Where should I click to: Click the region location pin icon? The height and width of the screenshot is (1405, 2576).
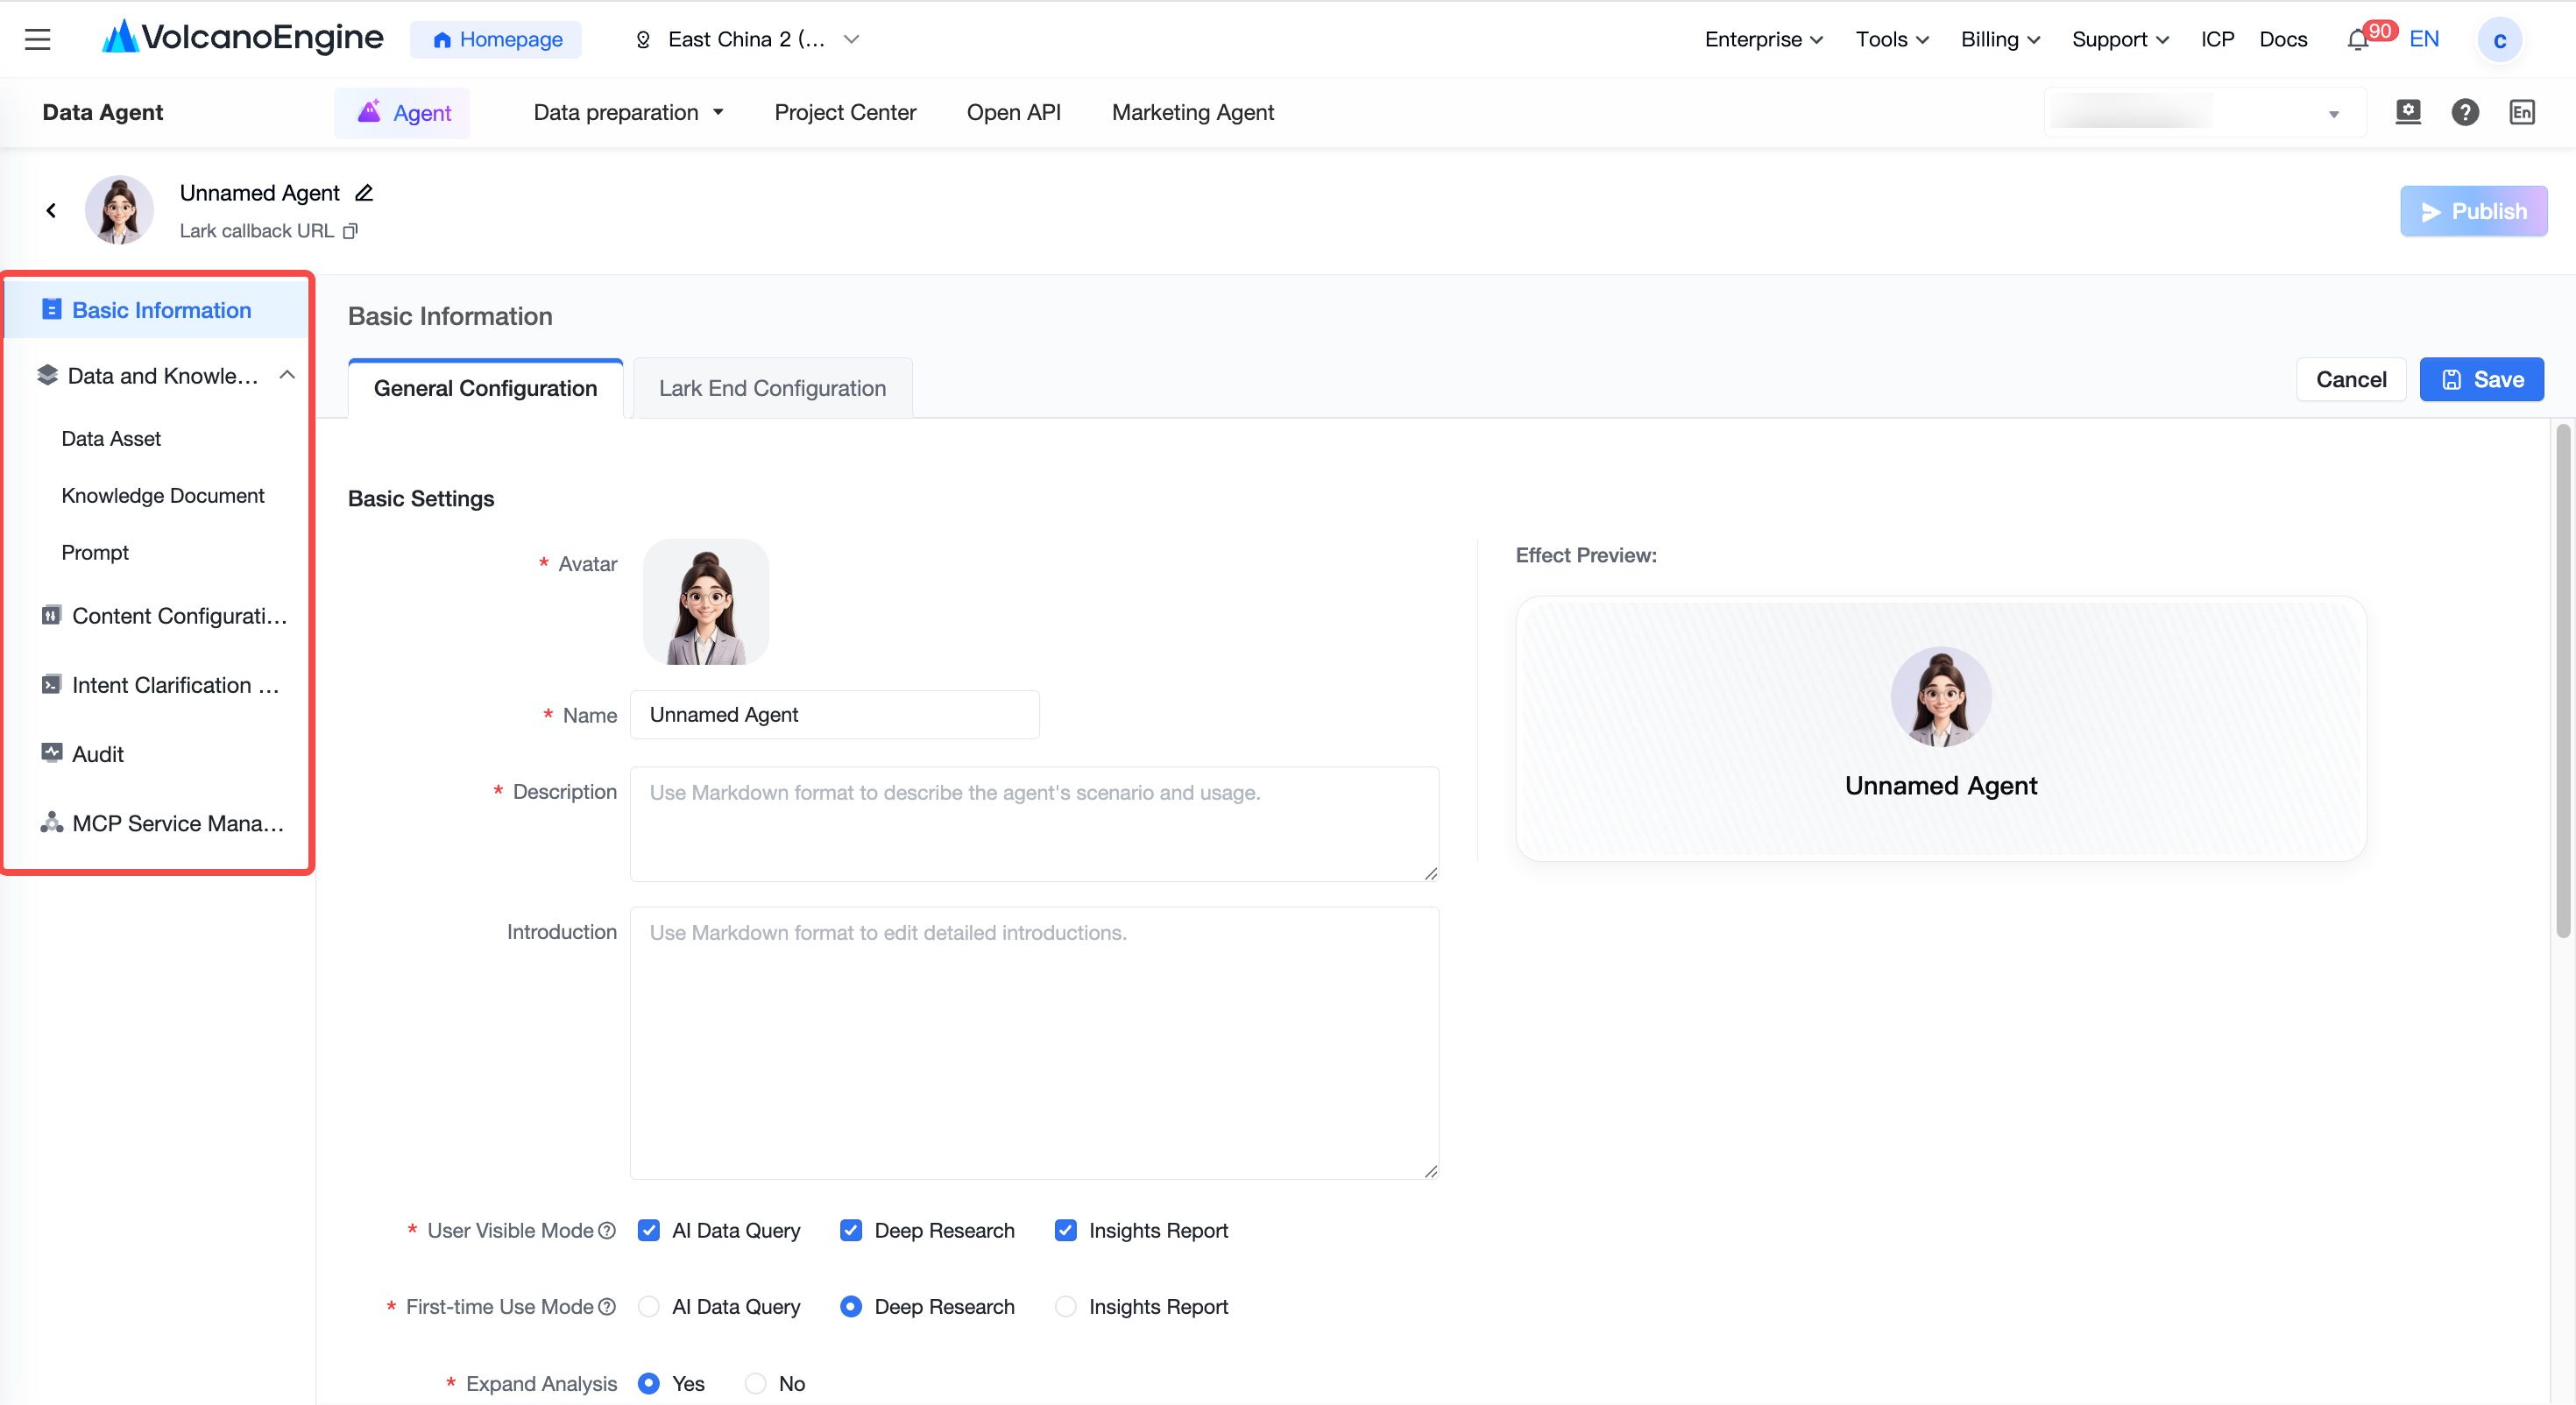pos(643,39)
